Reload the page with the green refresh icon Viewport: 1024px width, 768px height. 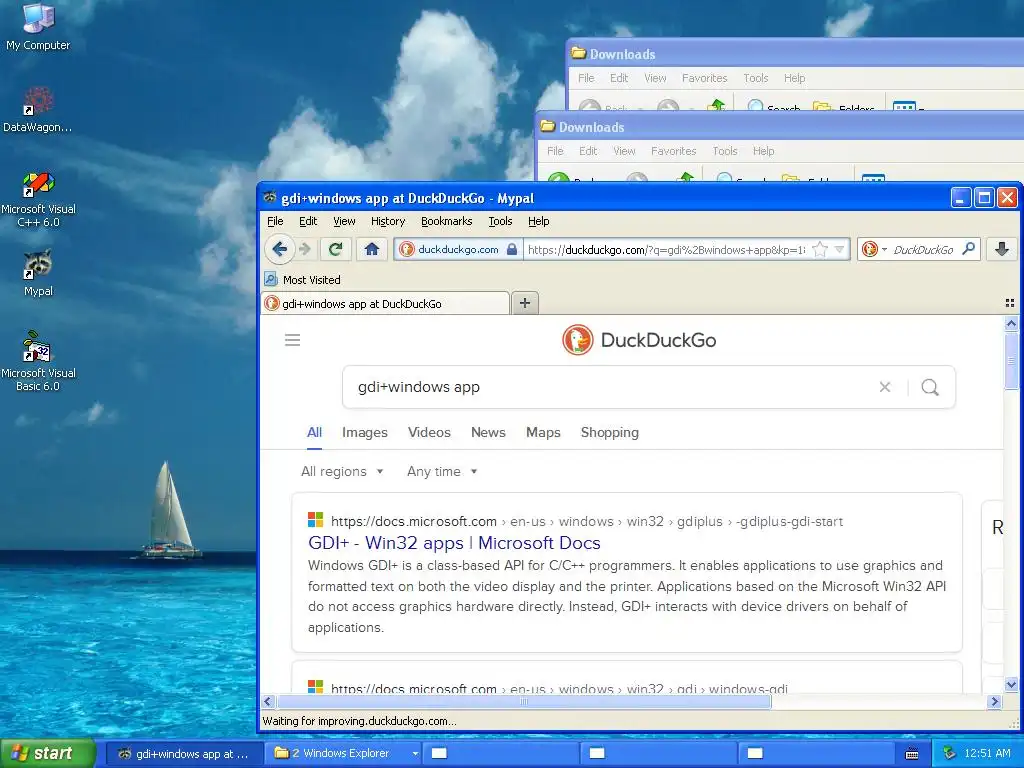[336, 249]
